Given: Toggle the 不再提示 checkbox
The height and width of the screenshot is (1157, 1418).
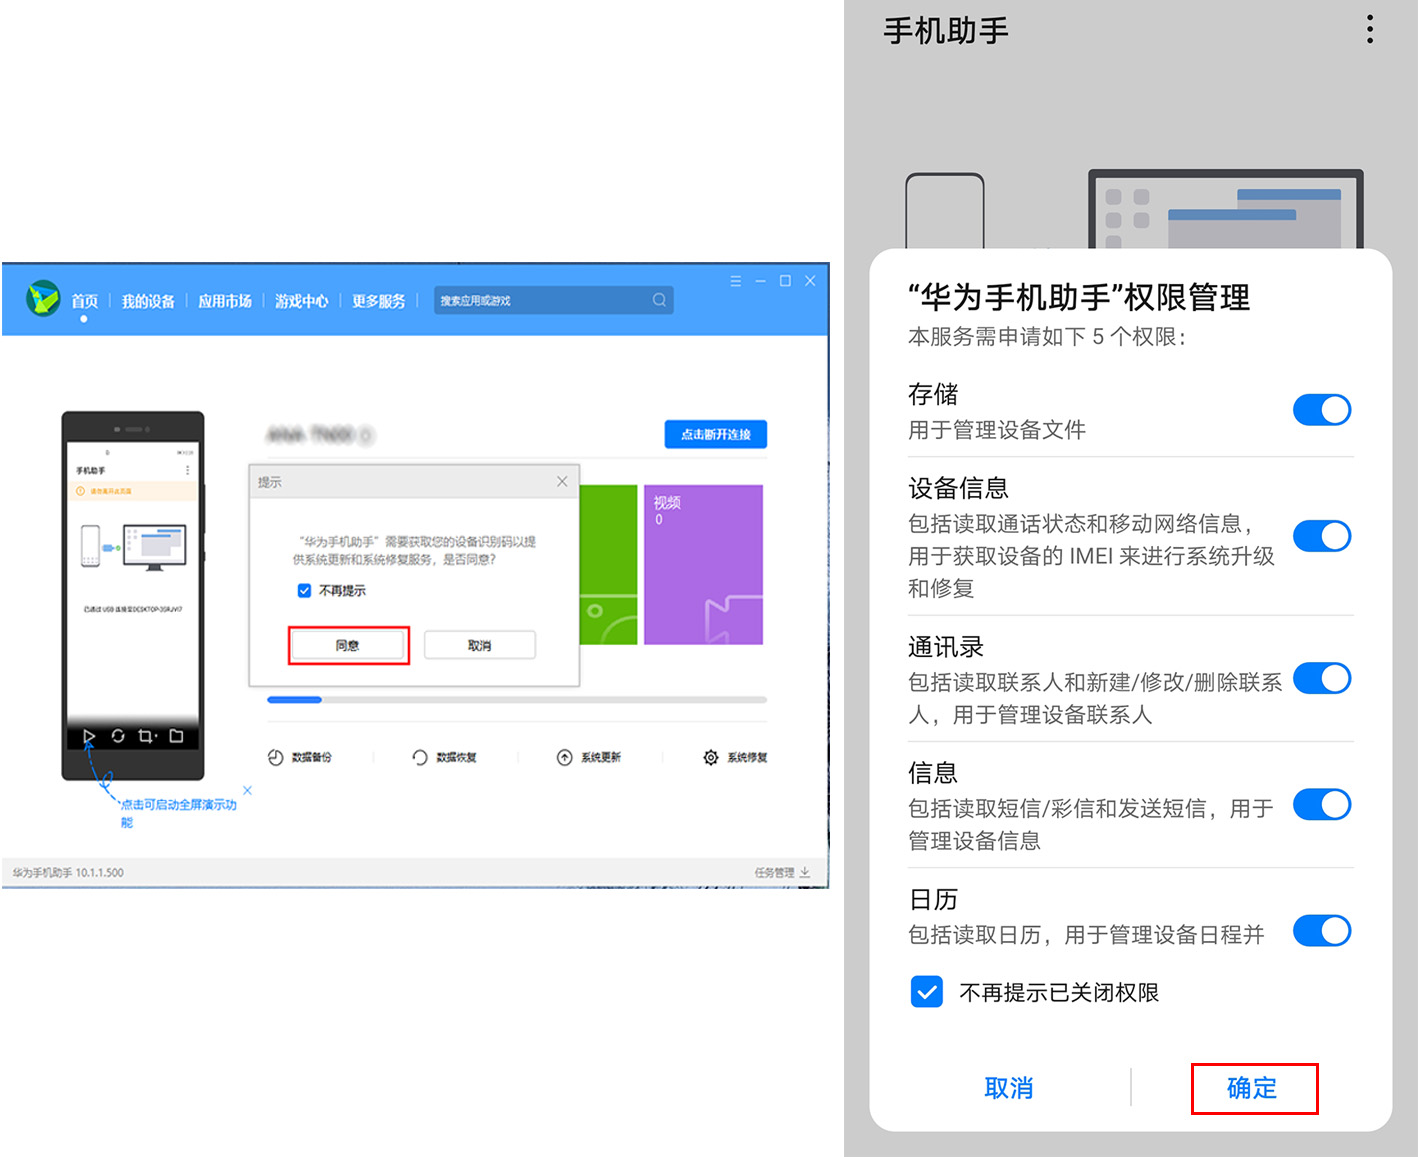Looking at the screenshot, I should coord(304,590).
